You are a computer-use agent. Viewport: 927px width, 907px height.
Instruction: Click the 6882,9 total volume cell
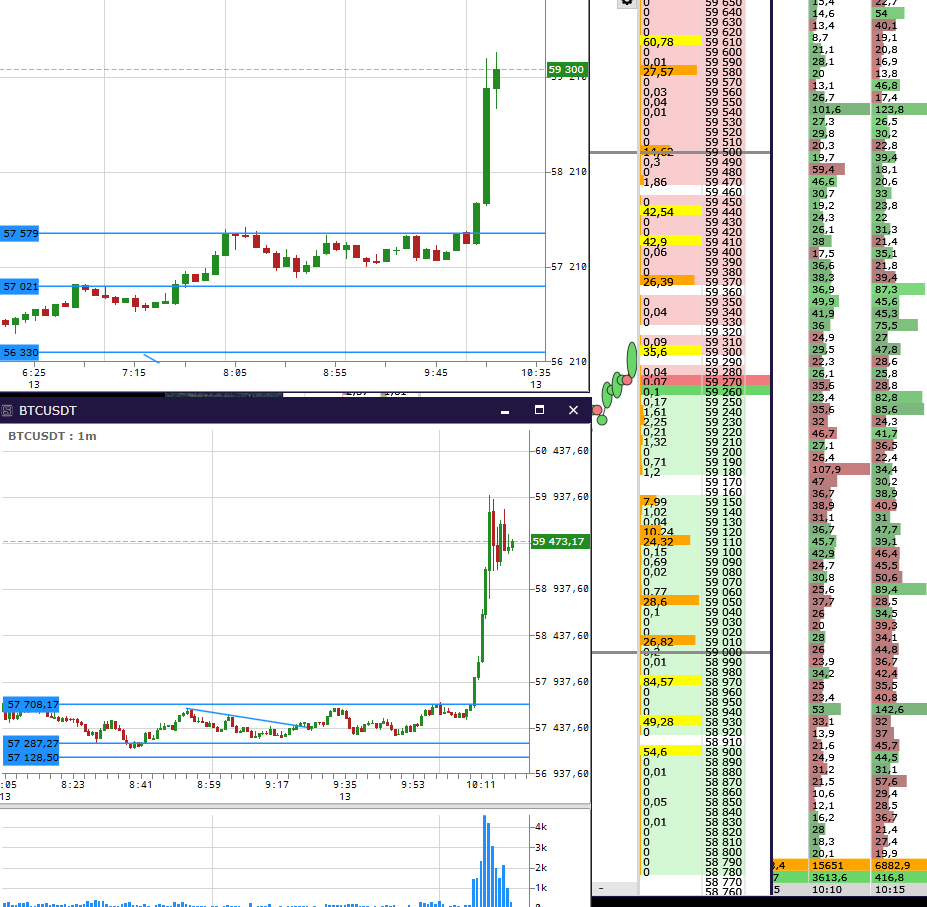pyautogui.click(x=900, y=866)
